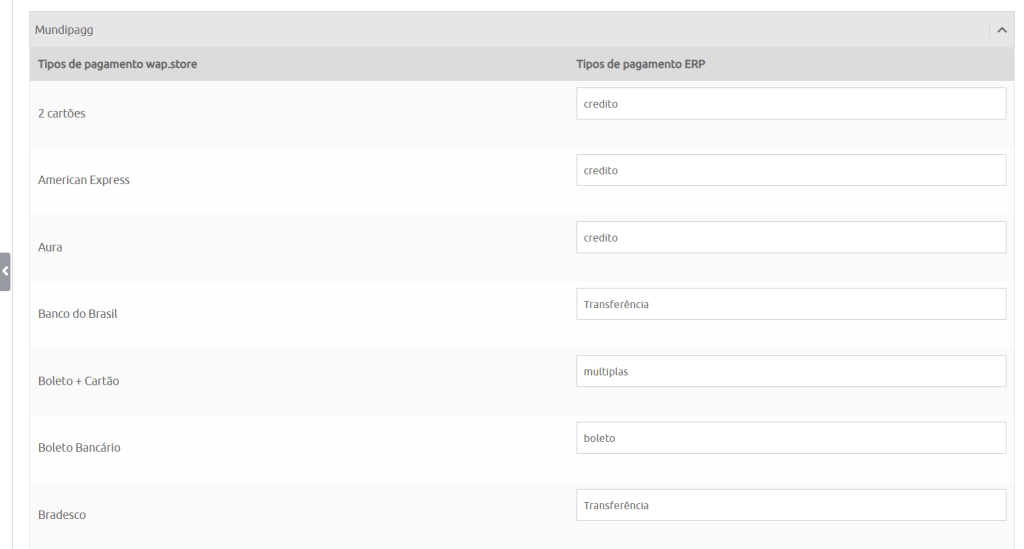Viewport: 1024px width, 549px height.
Task: Click 'Tipos de pagamento ERP' column header
Action: 644,64
